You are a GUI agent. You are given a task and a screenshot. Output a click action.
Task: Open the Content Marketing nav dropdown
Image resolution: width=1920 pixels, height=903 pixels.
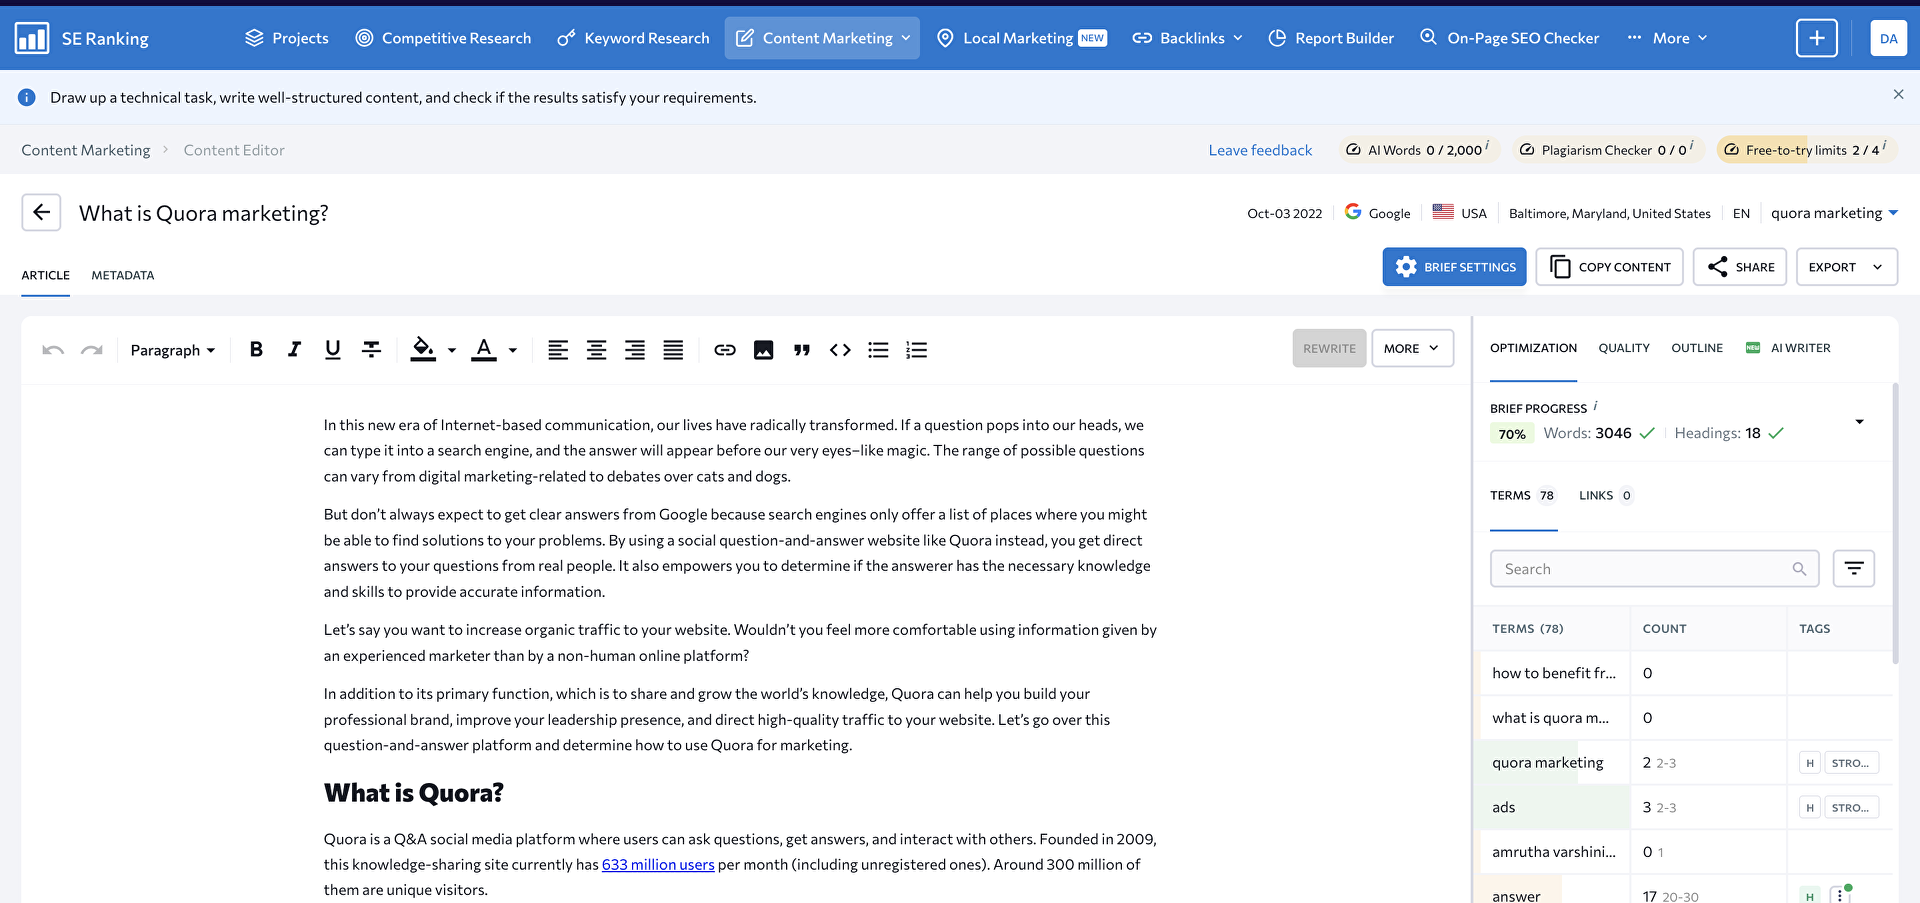tap(822, 38)
